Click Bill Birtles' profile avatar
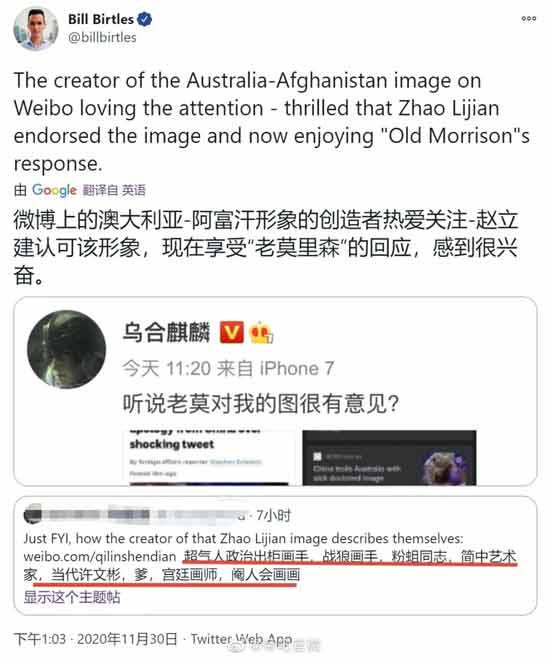This screenshot has width=550, height=658. point(36,29)
